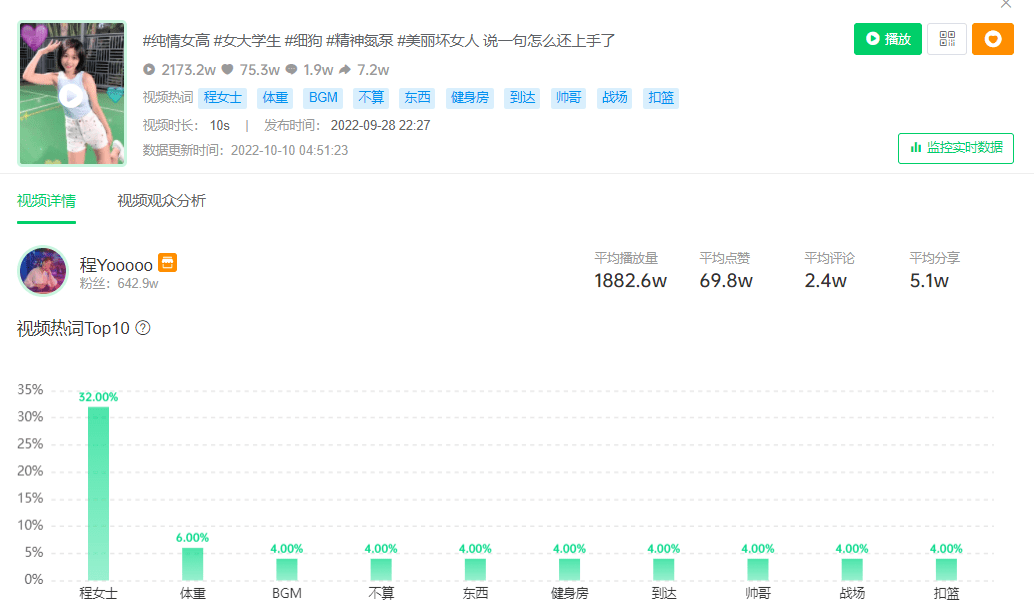Click the orange shop badge beside 程Yooooo
The height and width of the screenshot is (606, 1034).
pos(168,262)
